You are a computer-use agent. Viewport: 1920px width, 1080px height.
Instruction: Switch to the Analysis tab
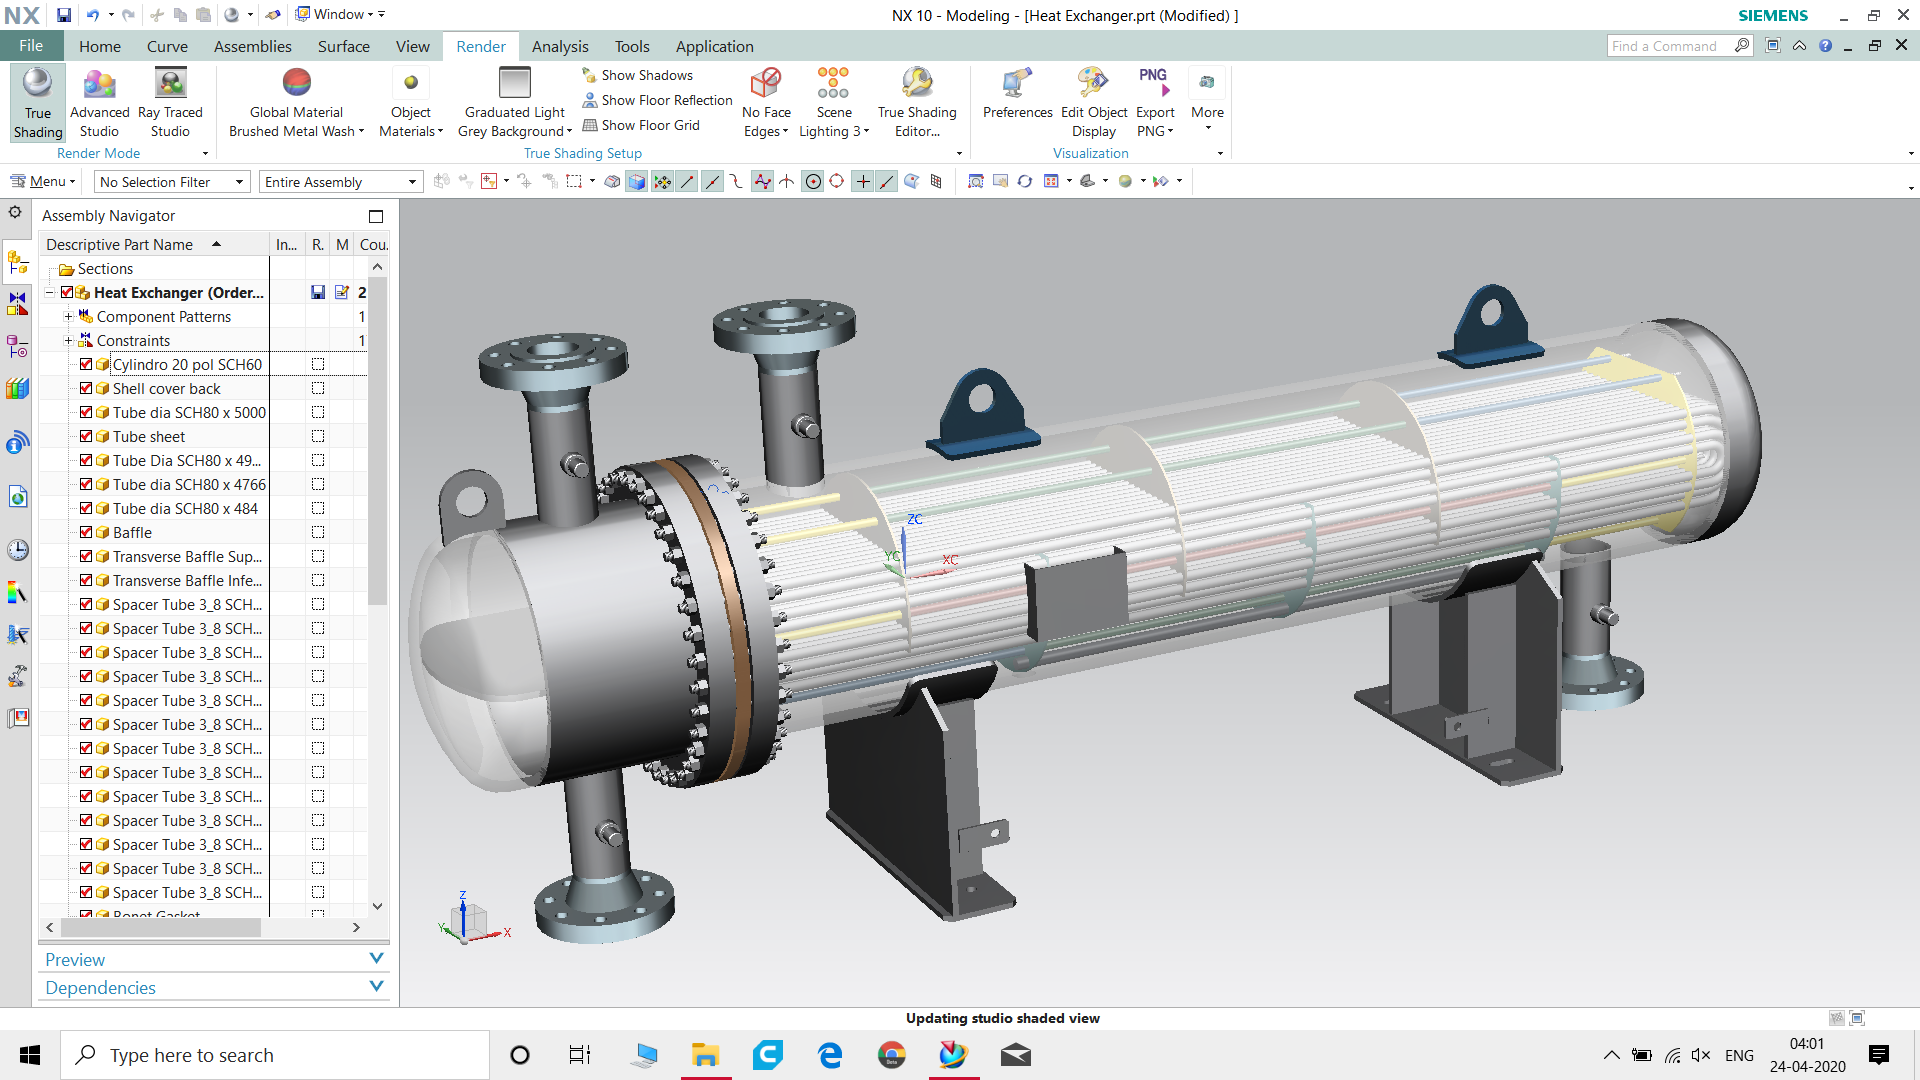560,46
